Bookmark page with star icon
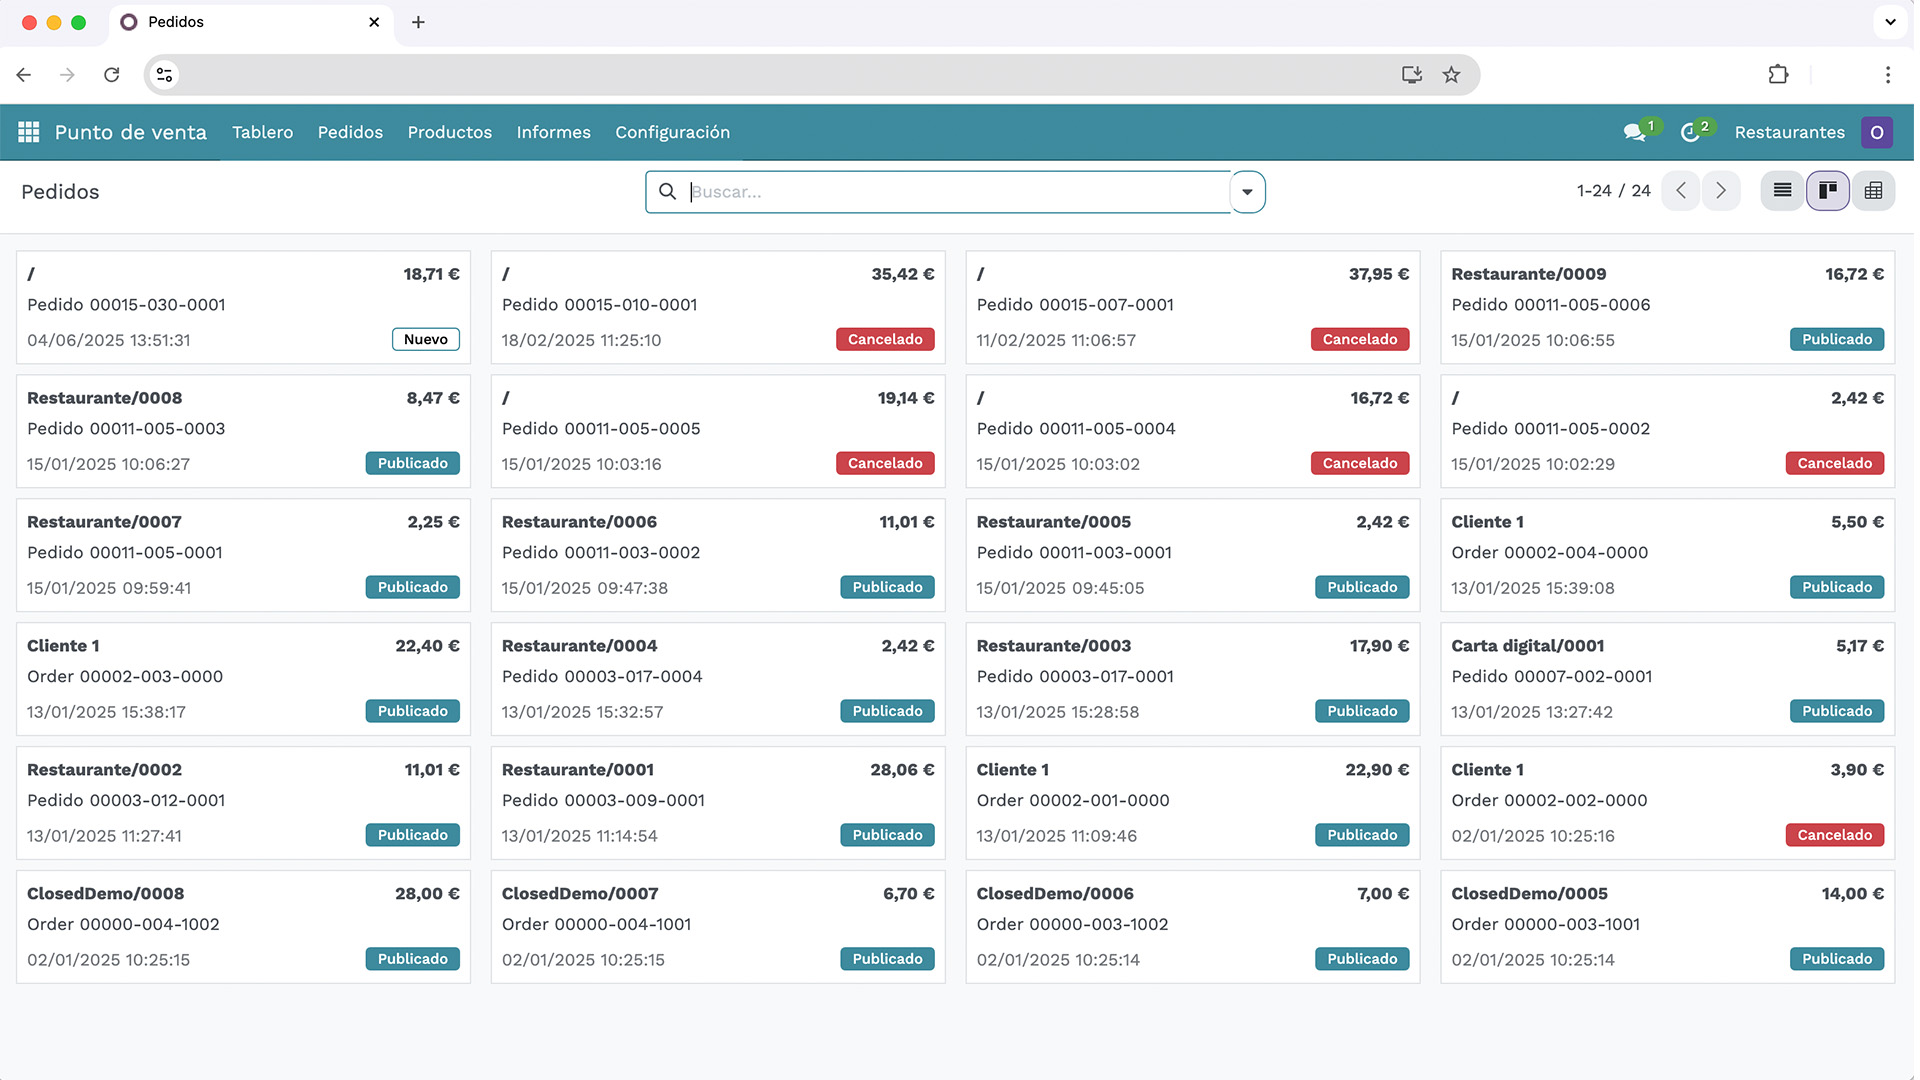Image resolution: width=1920 pixels, height=1080 pixels. (x=1451, y=74)
